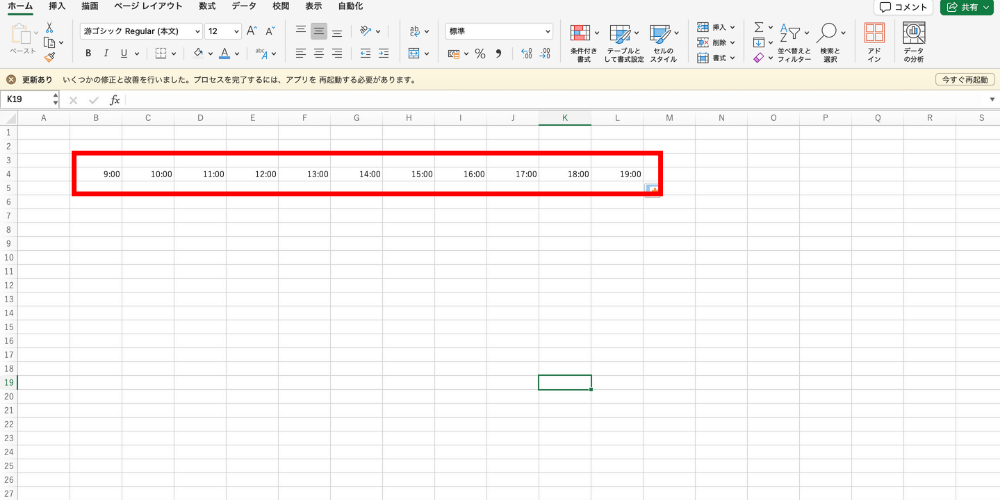Open Sort & Filter (並べ替えとフィルター)
Image resolution: width=1000 pixels, height=500 pixels.
coord(794,43)
